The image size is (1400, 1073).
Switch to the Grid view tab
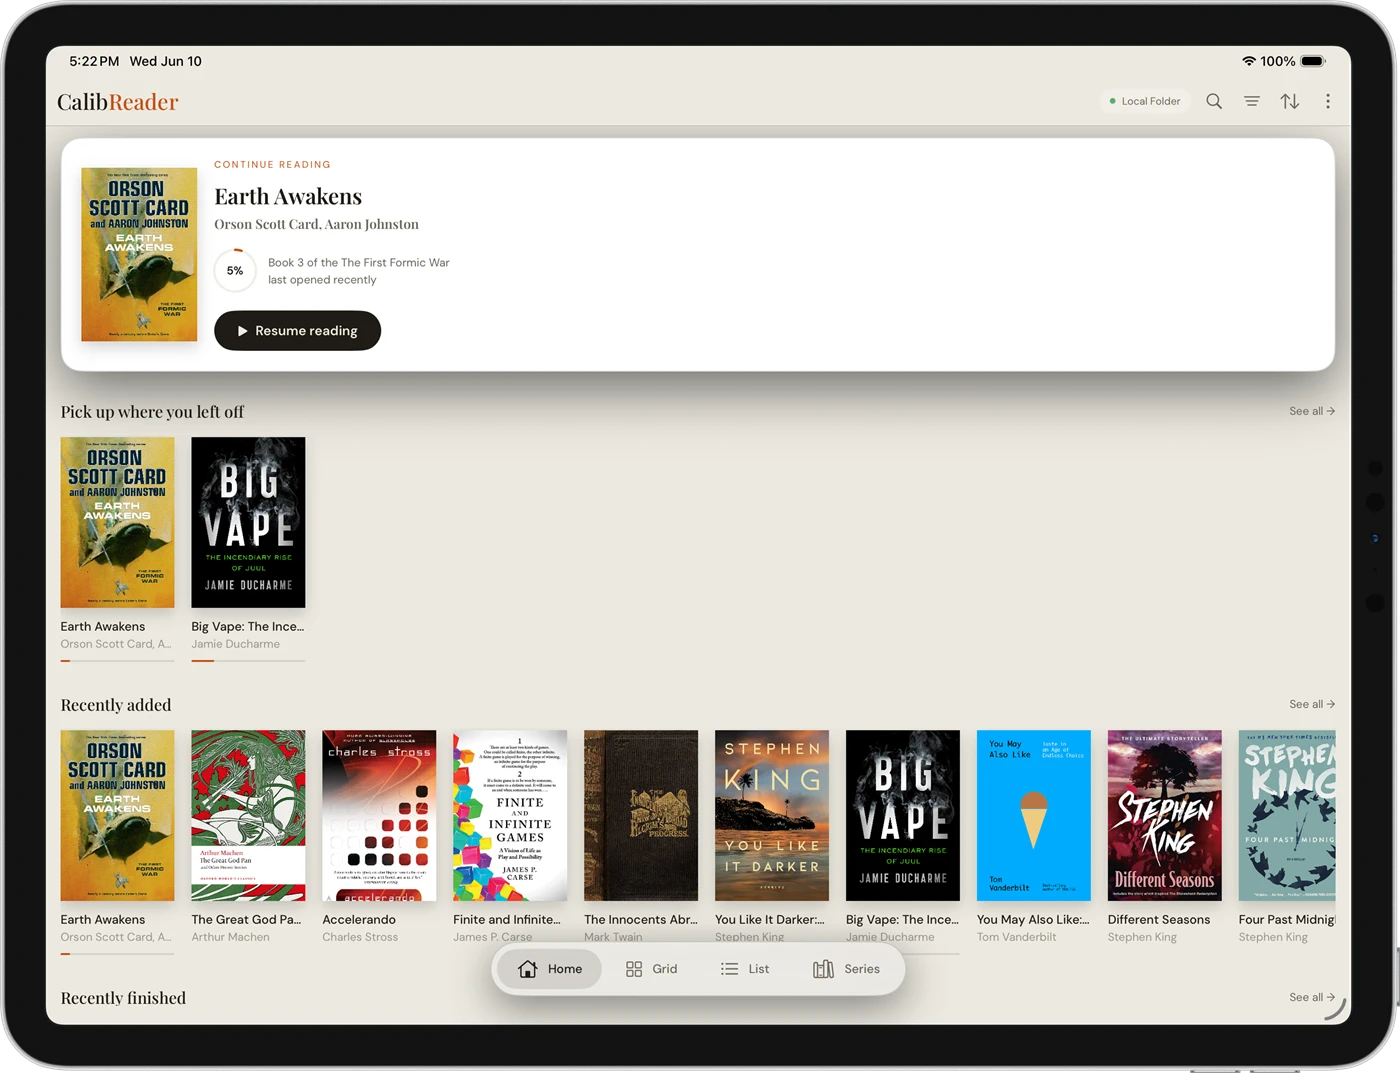click(x=652, y=969)
